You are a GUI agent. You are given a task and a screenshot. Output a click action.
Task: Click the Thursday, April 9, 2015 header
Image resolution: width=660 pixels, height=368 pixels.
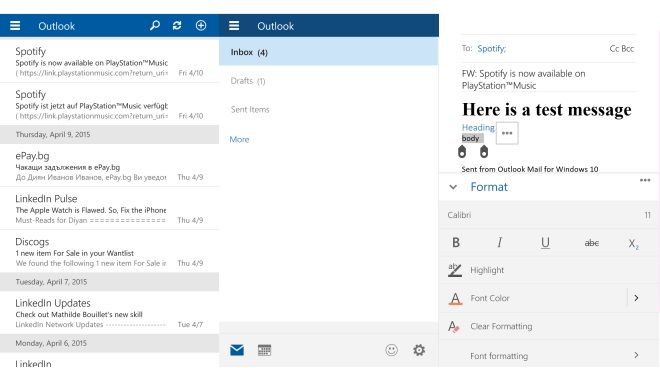[109, 134]
